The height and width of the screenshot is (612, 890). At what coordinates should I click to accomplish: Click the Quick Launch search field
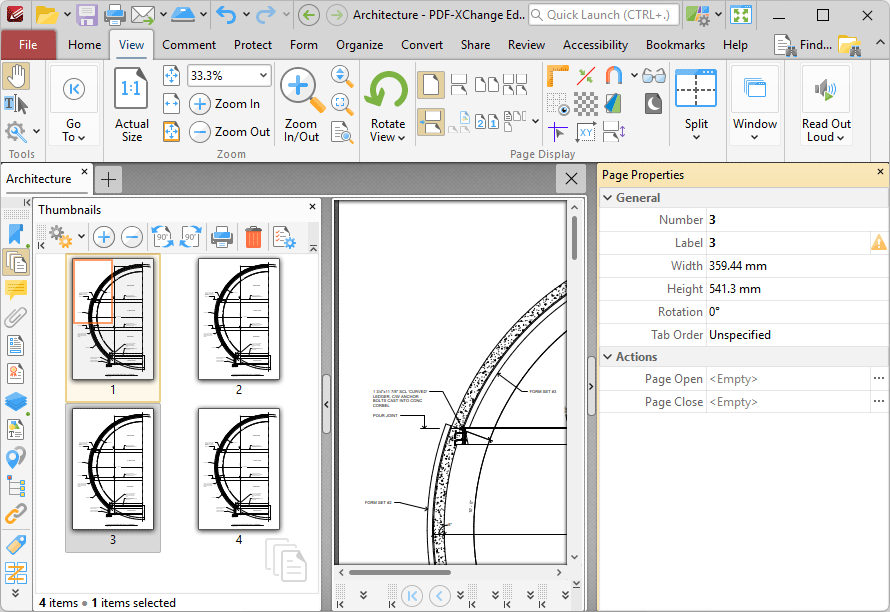pyautogui.click(x=603, y=15)
